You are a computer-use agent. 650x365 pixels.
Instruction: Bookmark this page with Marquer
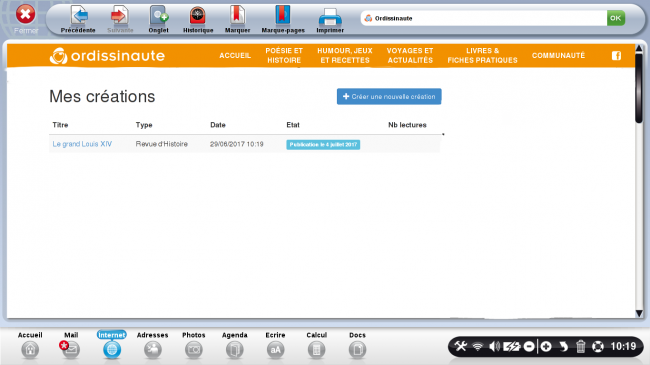point(237,19)
